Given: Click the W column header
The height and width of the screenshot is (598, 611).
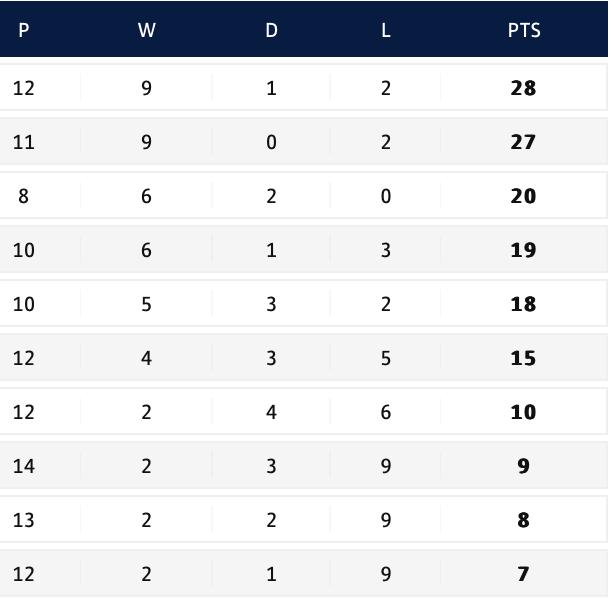Looking at the screenshot, I should click(146, 30).
